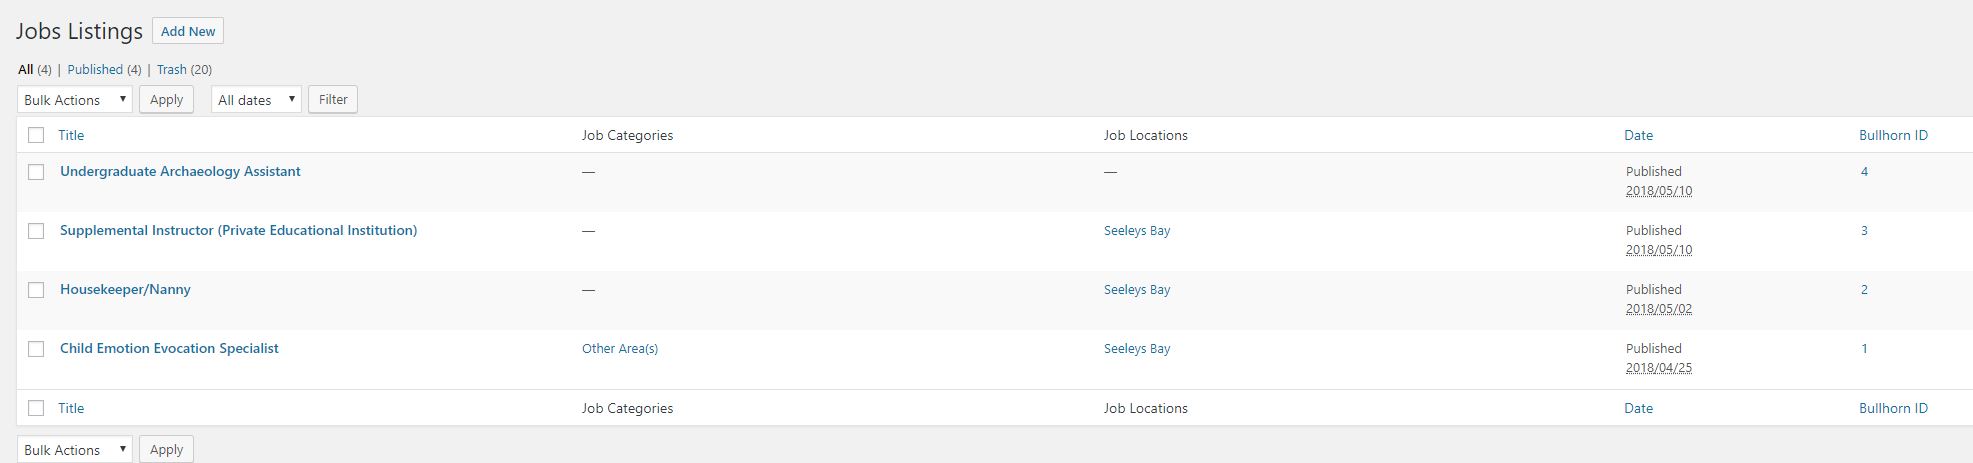Sort by Bullhorn ID column header
Screen dimensions: 1973x463
coord(1893,135)
